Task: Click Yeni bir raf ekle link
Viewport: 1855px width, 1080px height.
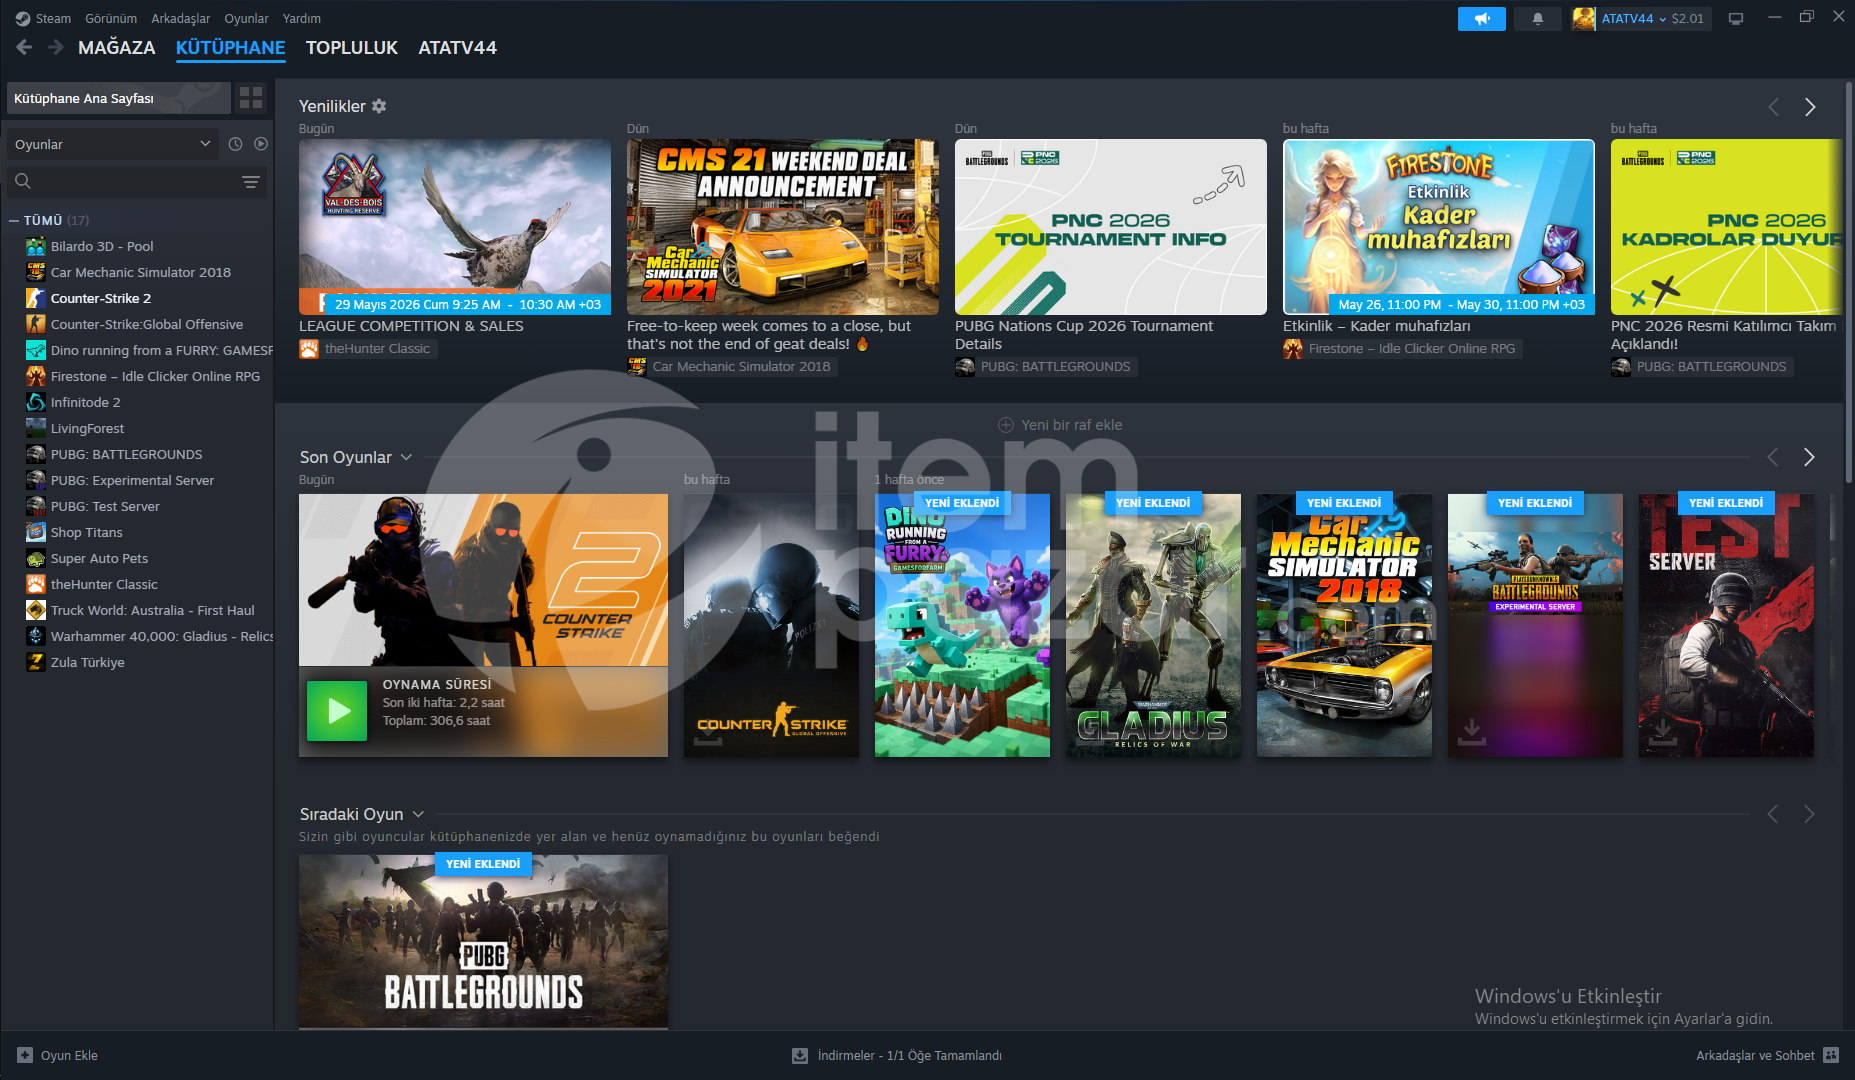Action: pos(1060,425)
